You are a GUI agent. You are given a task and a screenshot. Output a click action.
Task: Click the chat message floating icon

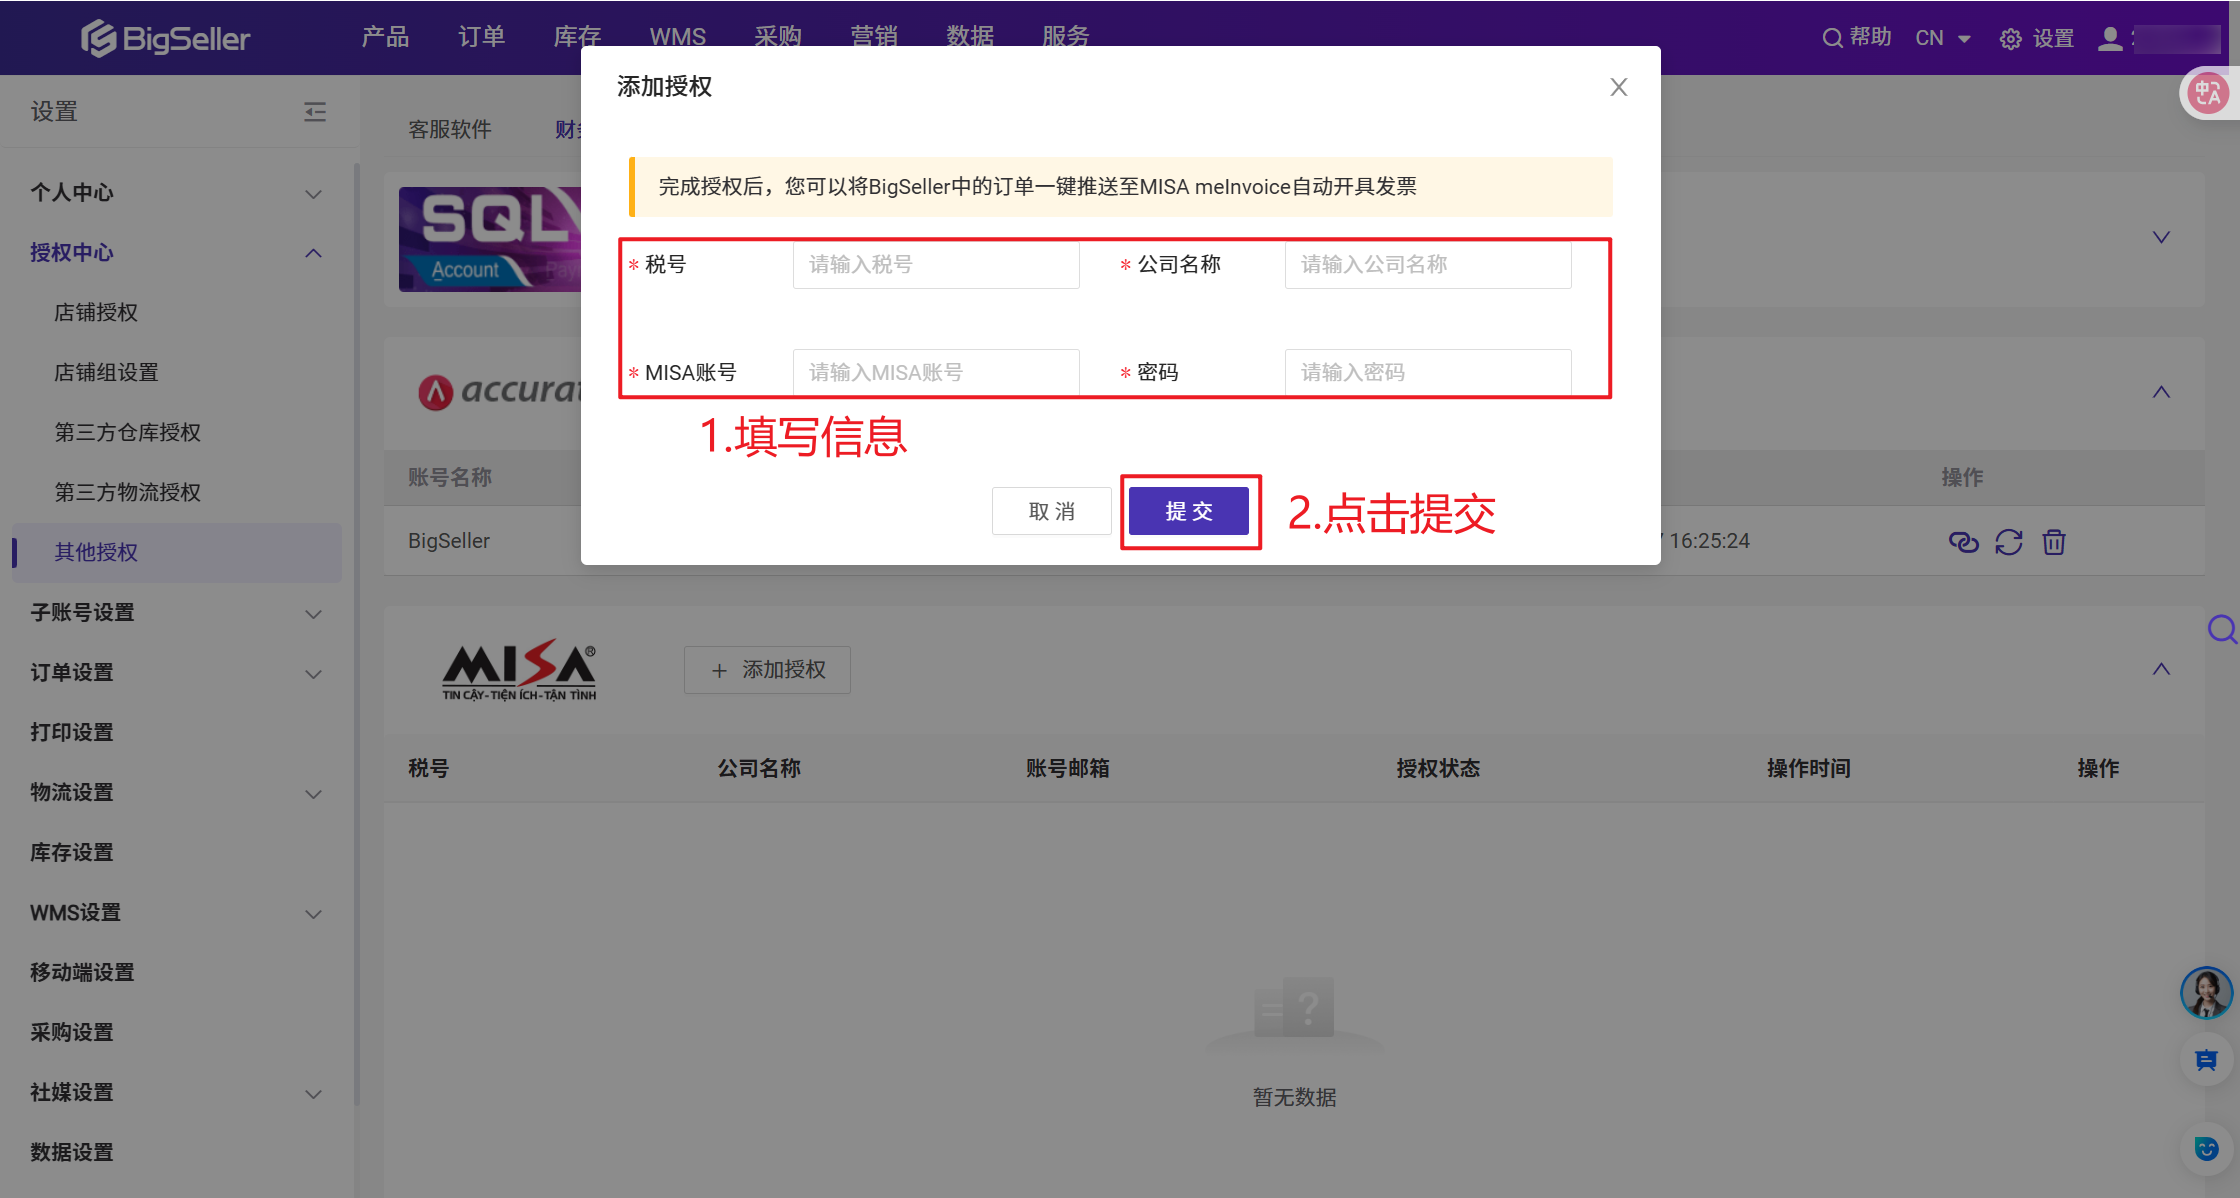(2206, 1060)
